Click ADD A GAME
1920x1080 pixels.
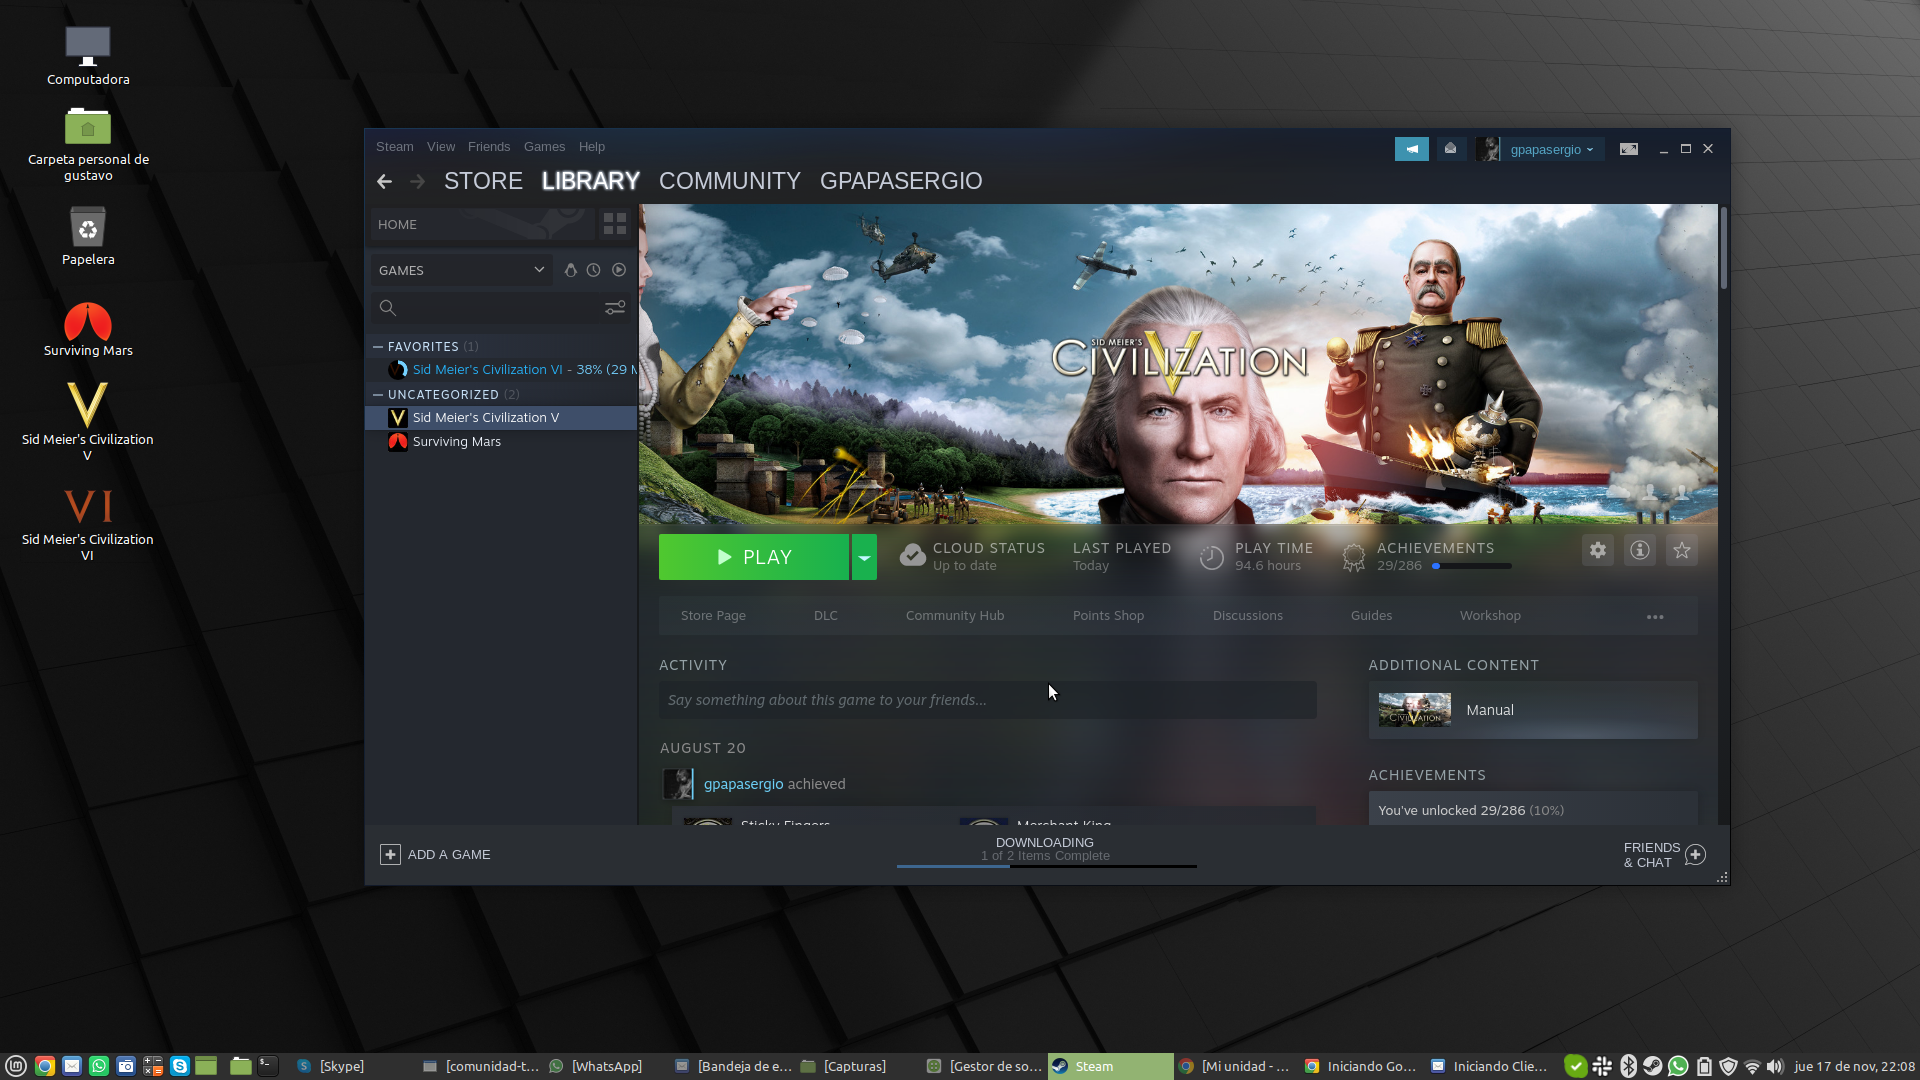[435, 854]
